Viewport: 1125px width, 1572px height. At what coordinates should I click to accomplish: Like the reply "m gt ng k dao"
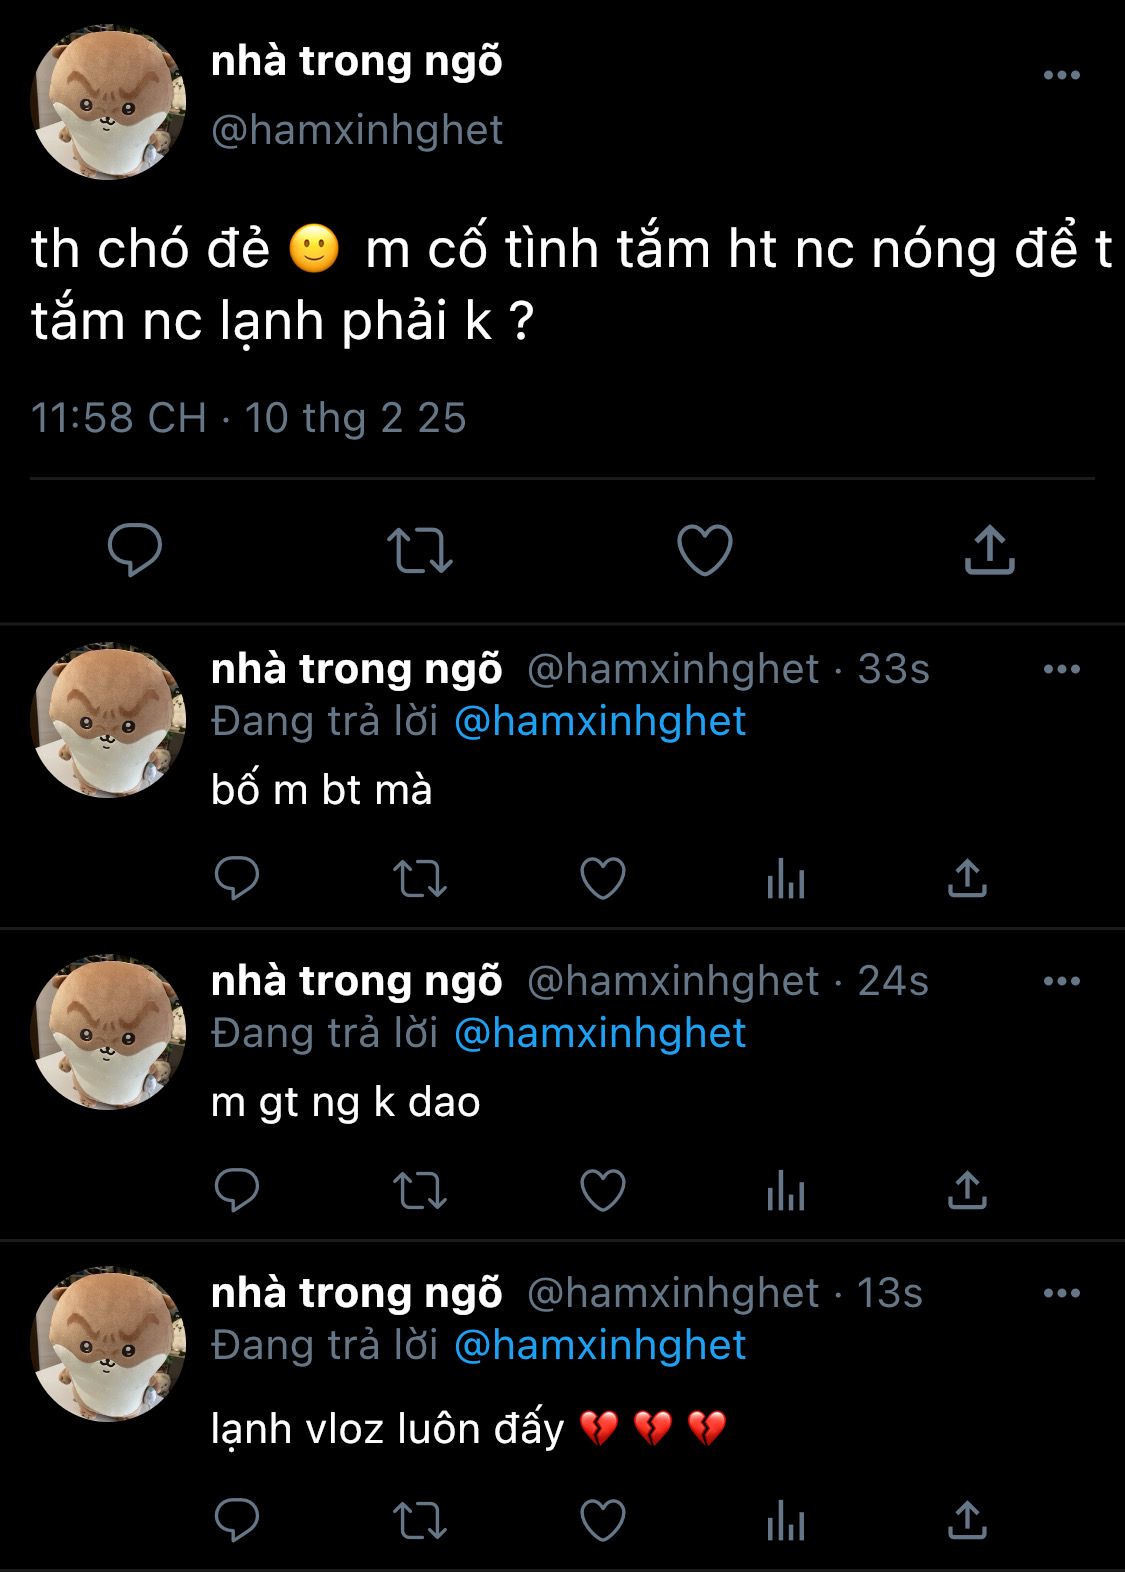point(603,1191)
